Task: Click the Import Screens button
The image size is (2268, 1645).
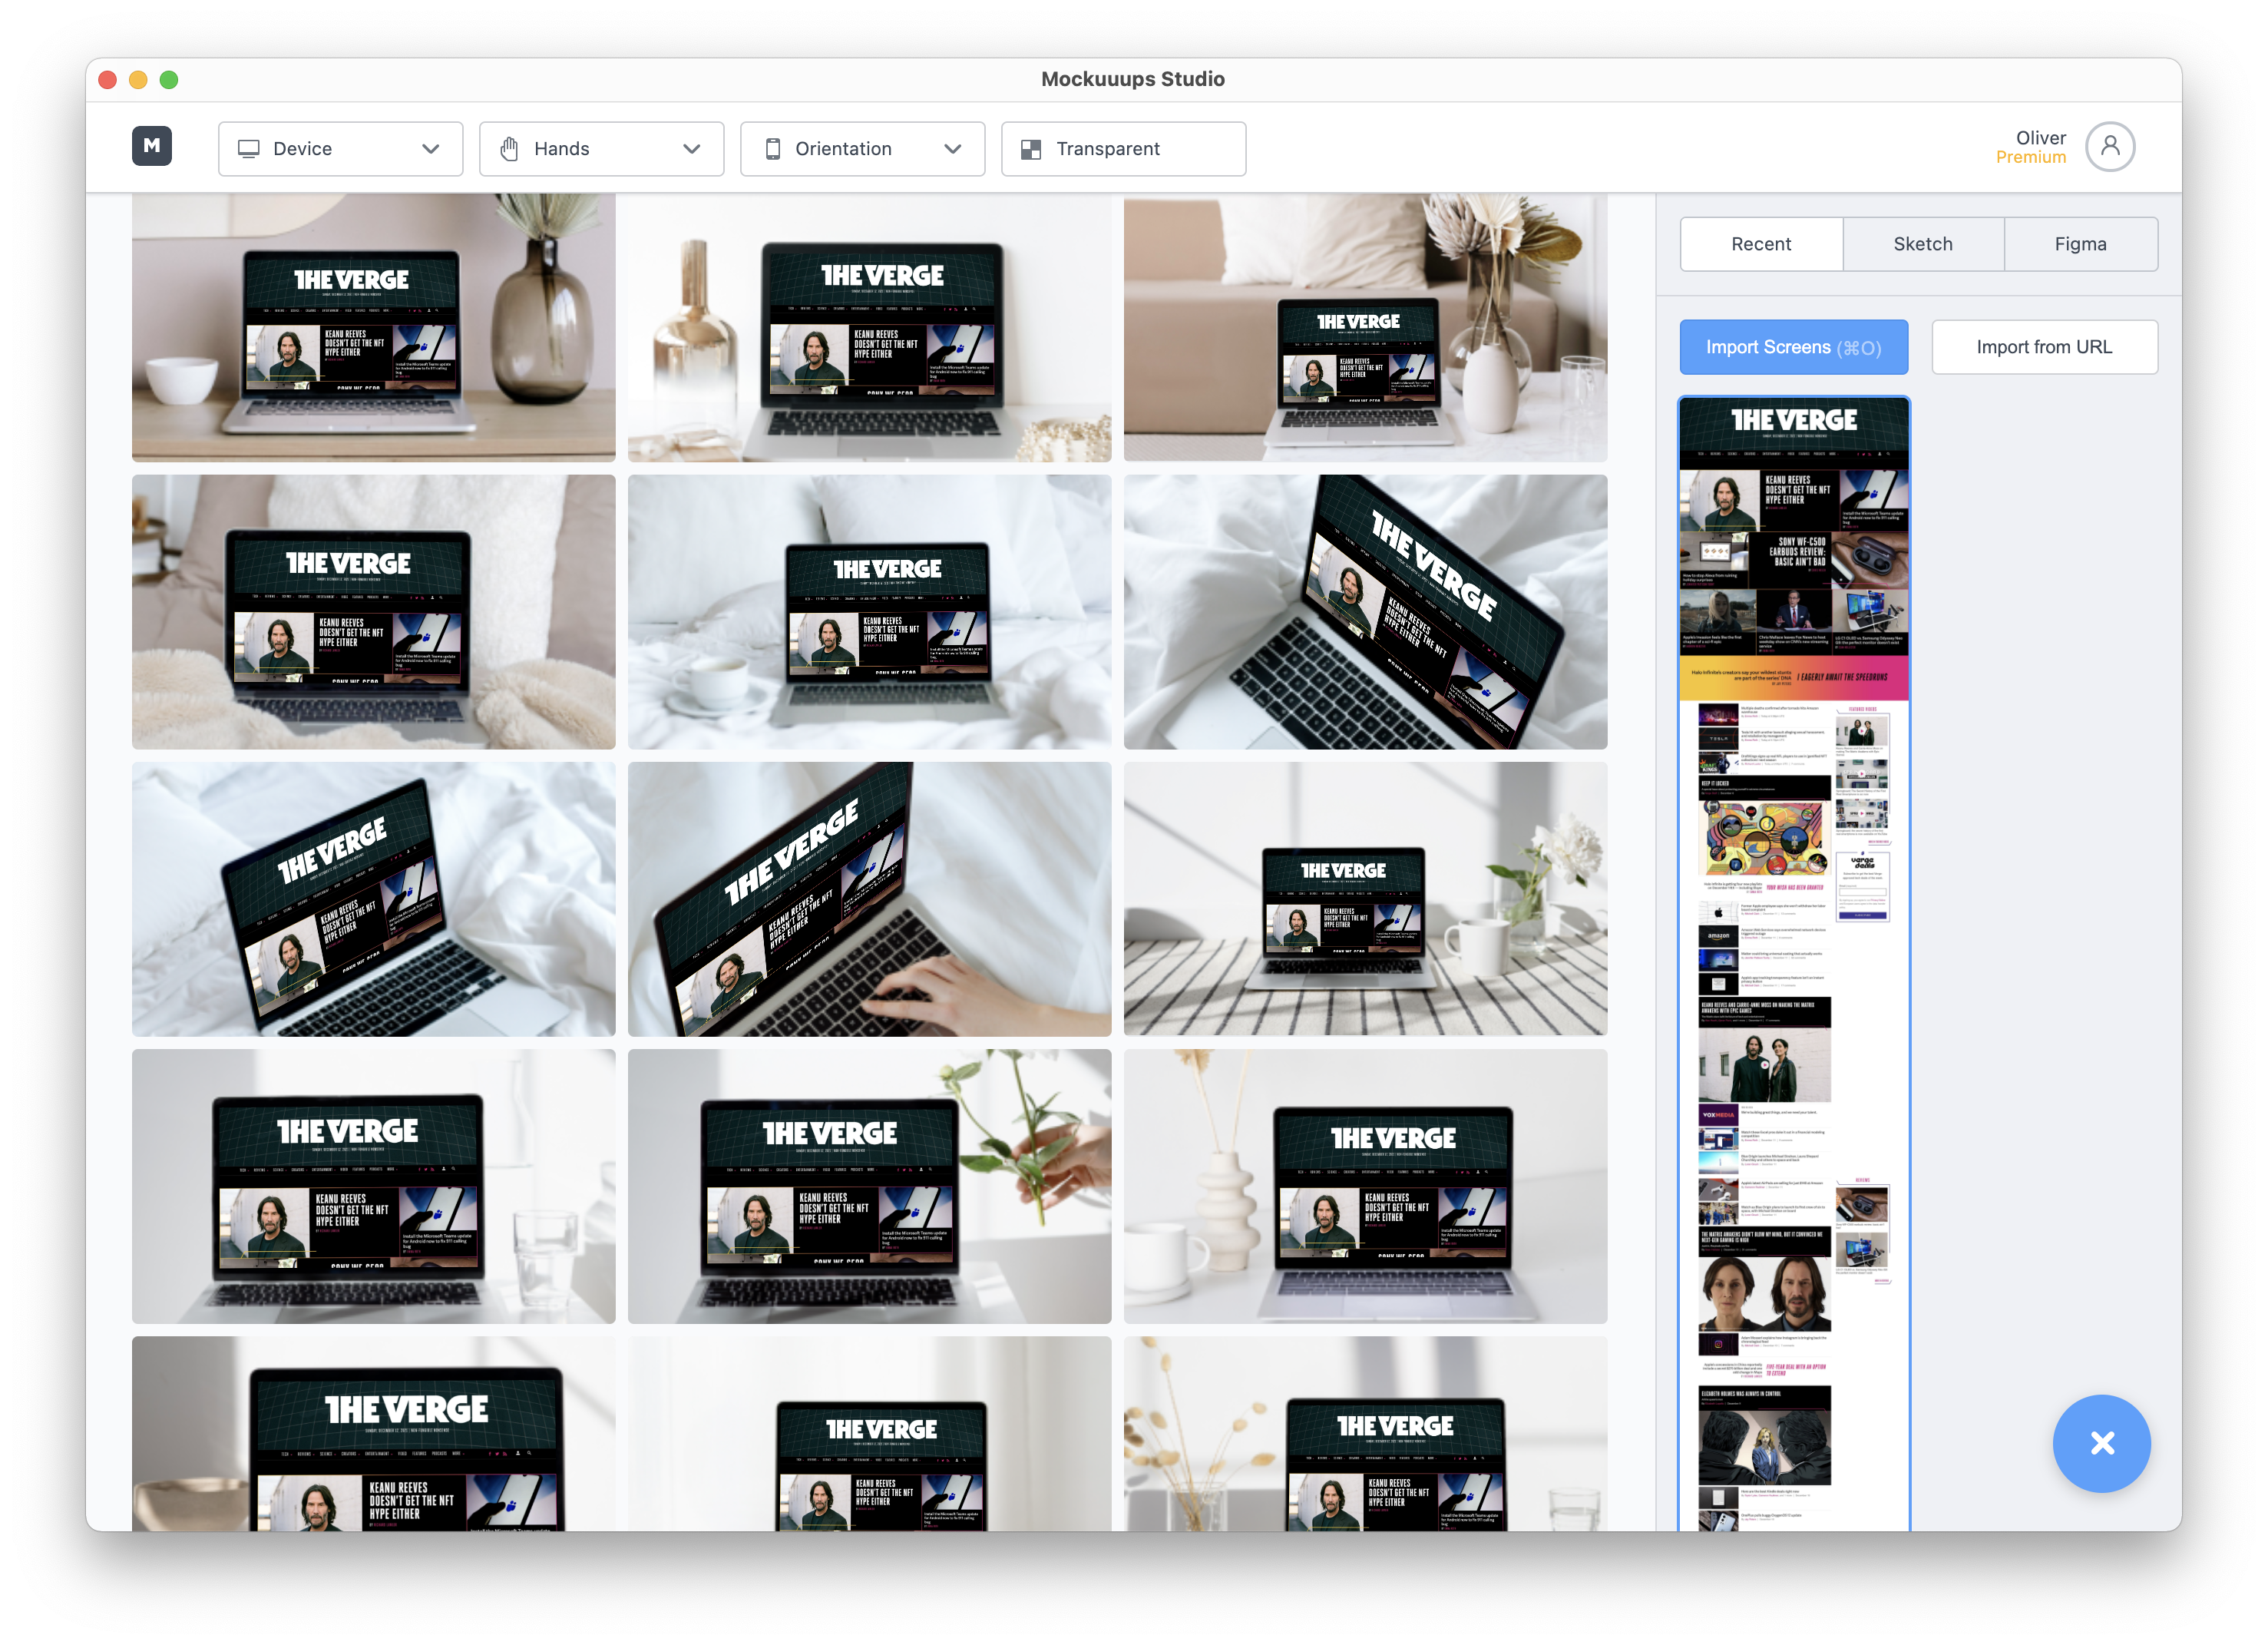Action: (x=1793, y=347)
